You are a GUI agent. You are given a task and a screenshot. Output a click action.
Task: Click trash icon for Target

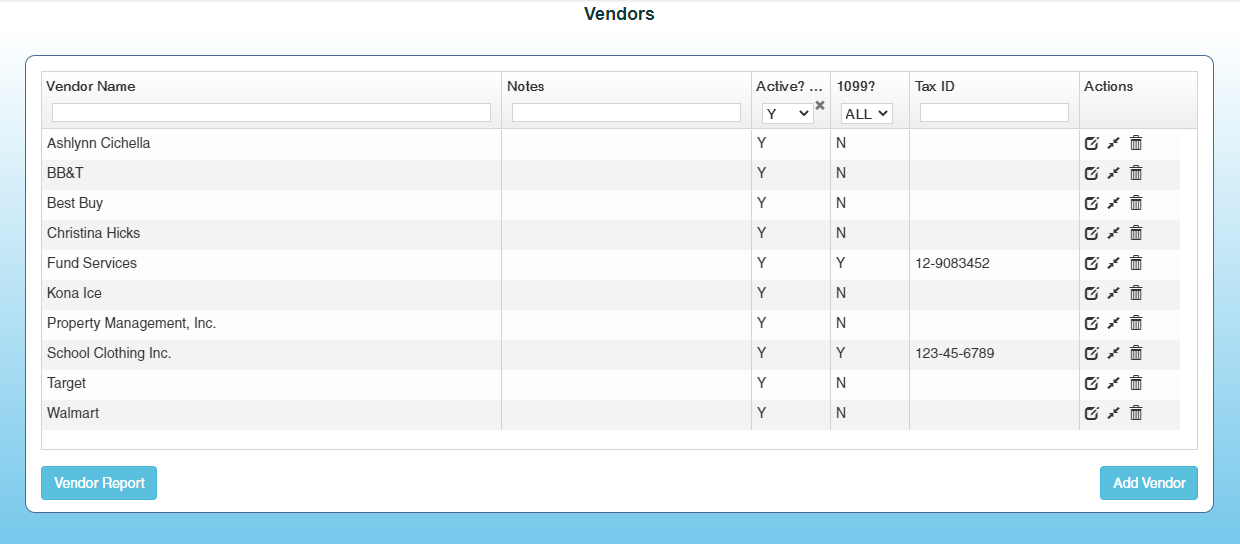point(1136,383)
